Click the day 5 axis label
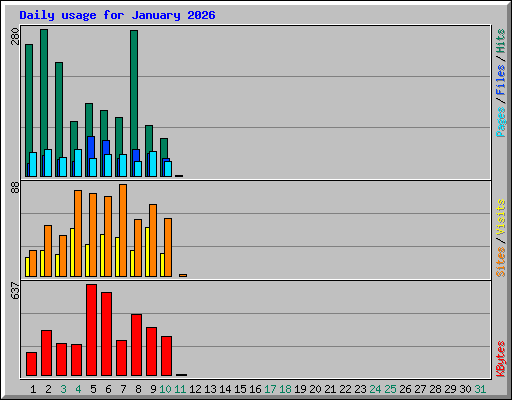 (93, 389)
